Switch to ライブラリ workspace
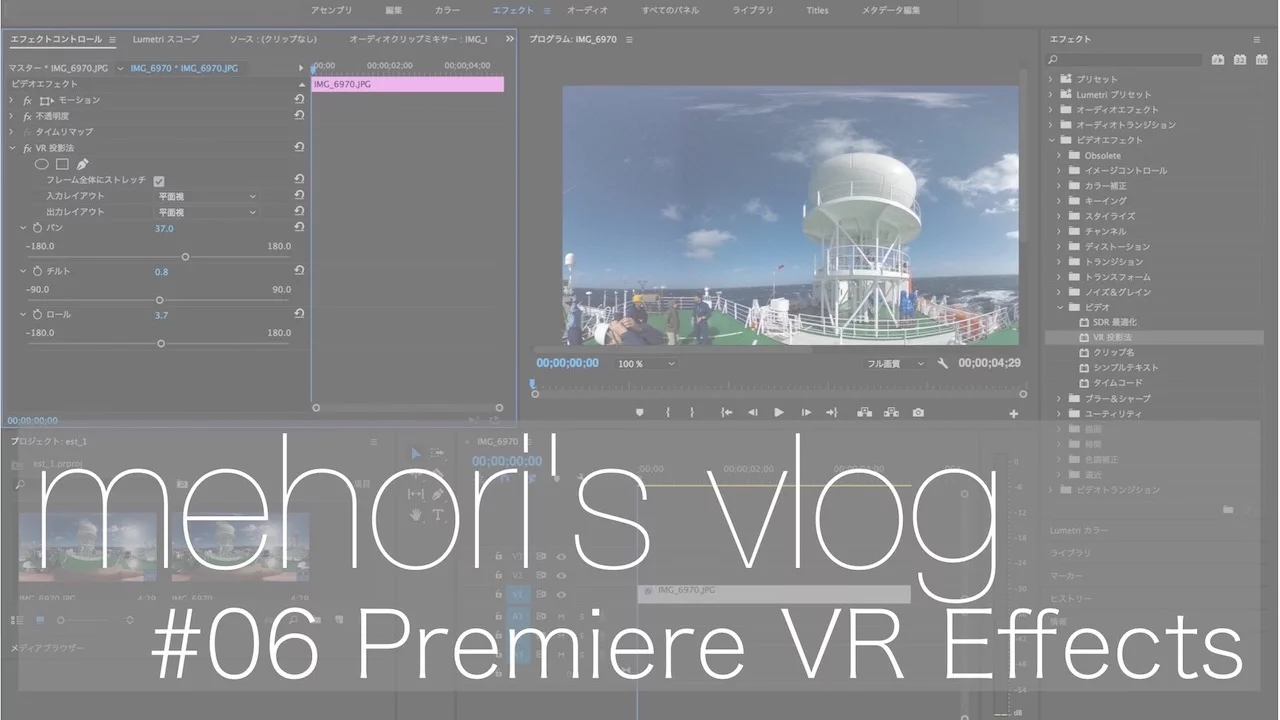Screen dimensions: 1280x720 point(753,10)
